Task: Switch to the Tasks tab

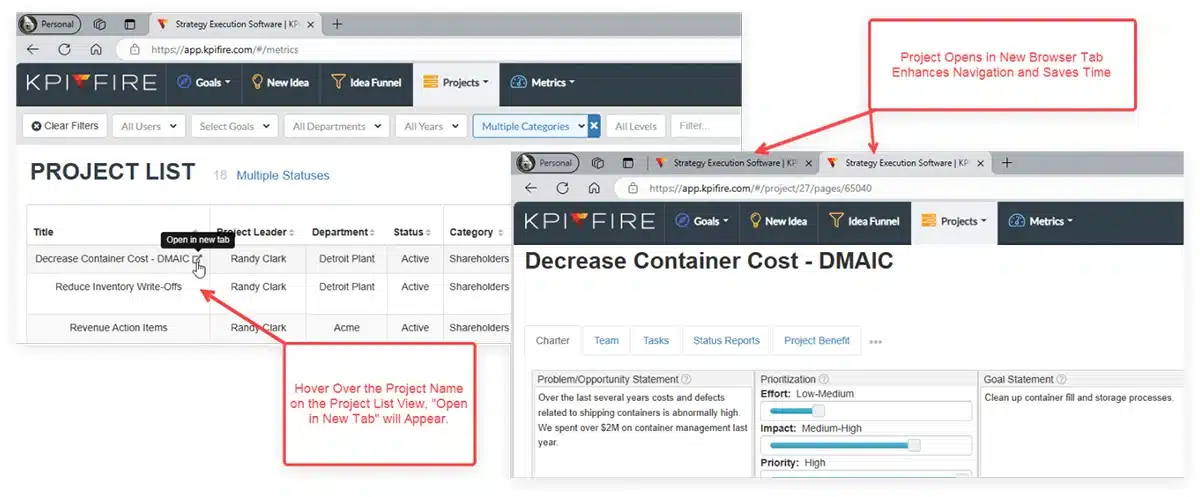Action: [x=656, y=341]
